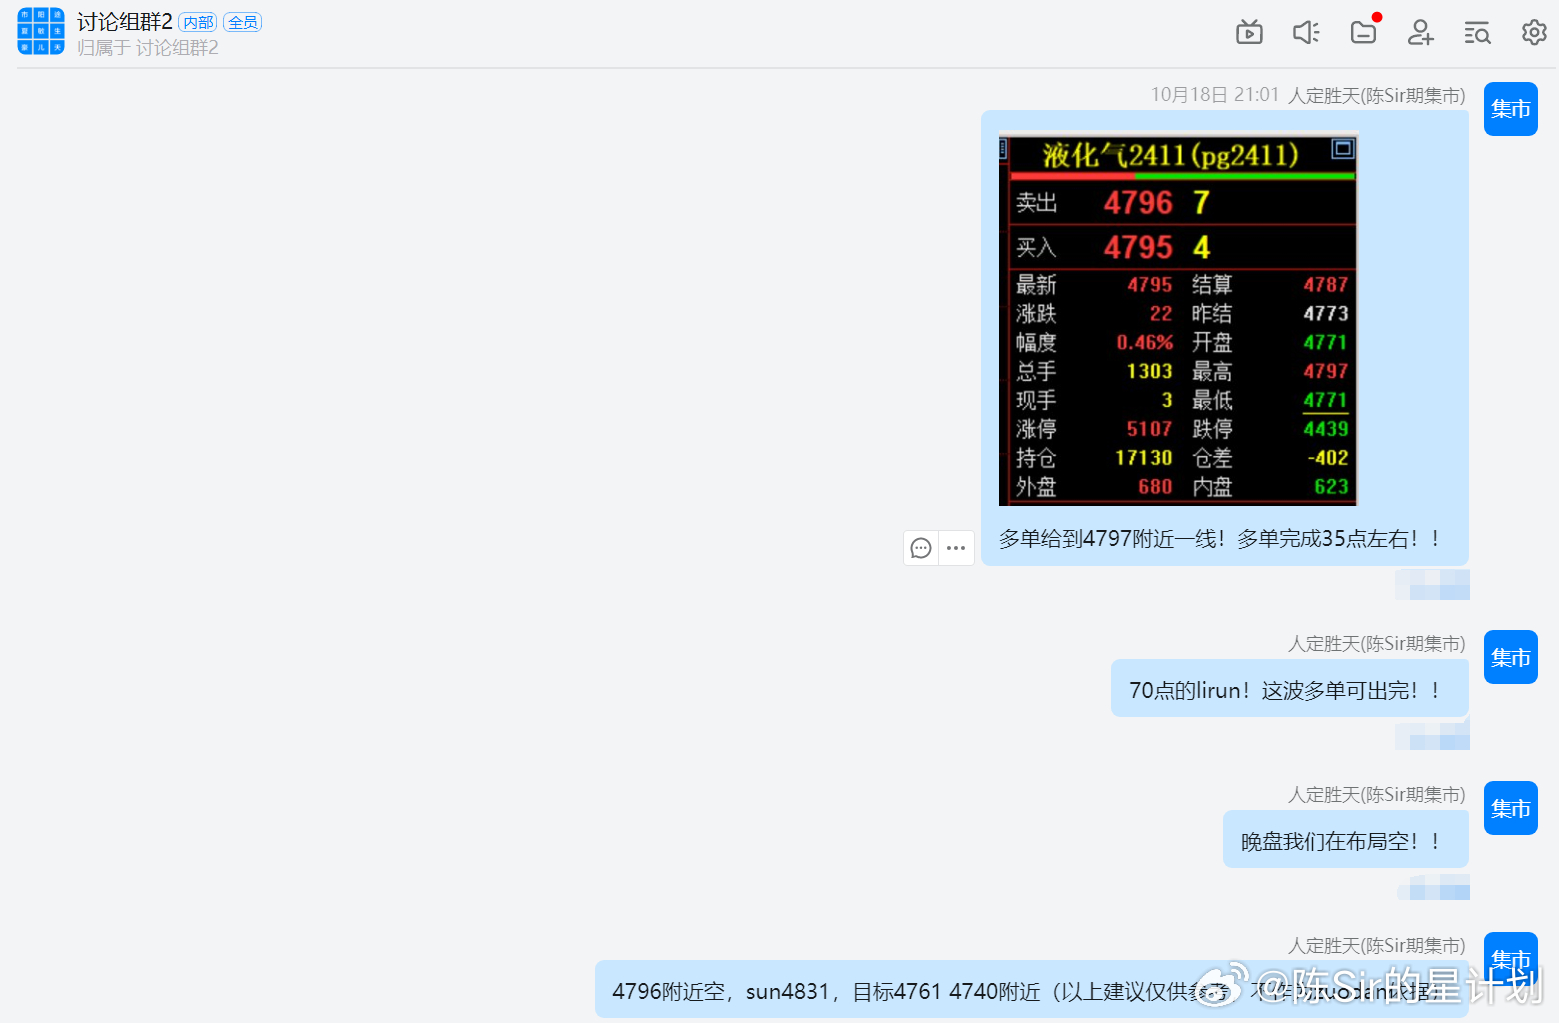Click 集市 avatar beside 晚盘我们在布局空 message
1559x1023 pixels.
tap(1510, 808)
